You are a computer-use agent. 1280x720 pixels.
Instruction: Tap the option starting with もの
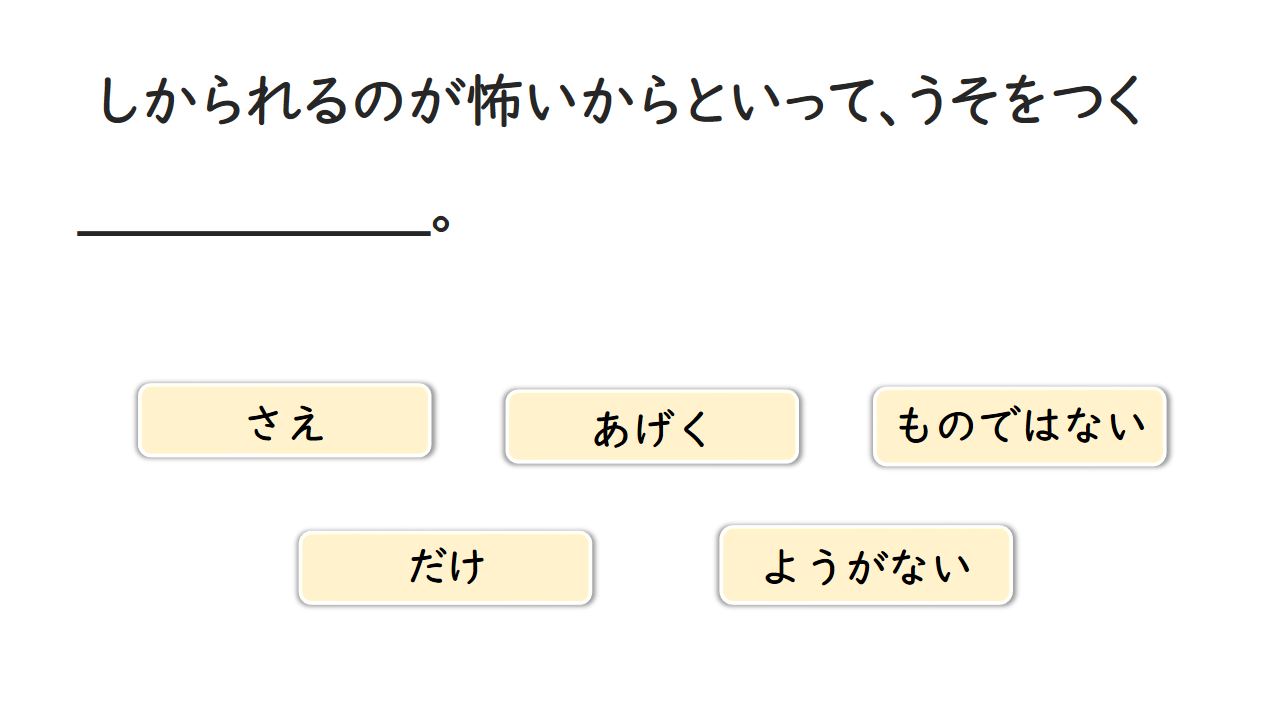(x=1019, y=426)
